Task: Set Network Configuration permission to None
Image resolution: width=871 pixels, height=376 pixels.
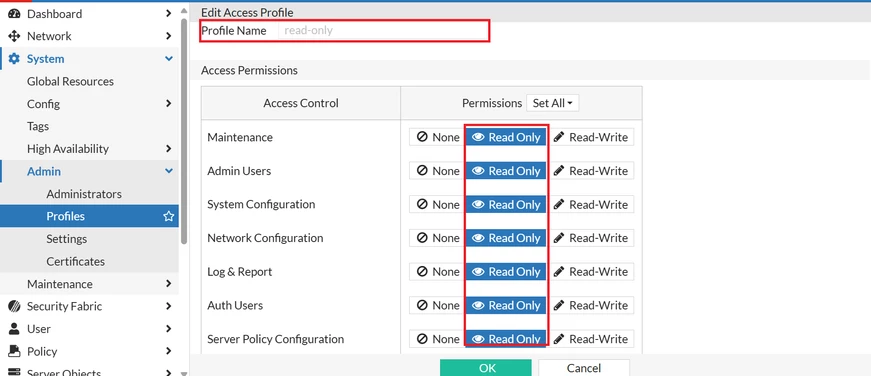Action: 438,238
